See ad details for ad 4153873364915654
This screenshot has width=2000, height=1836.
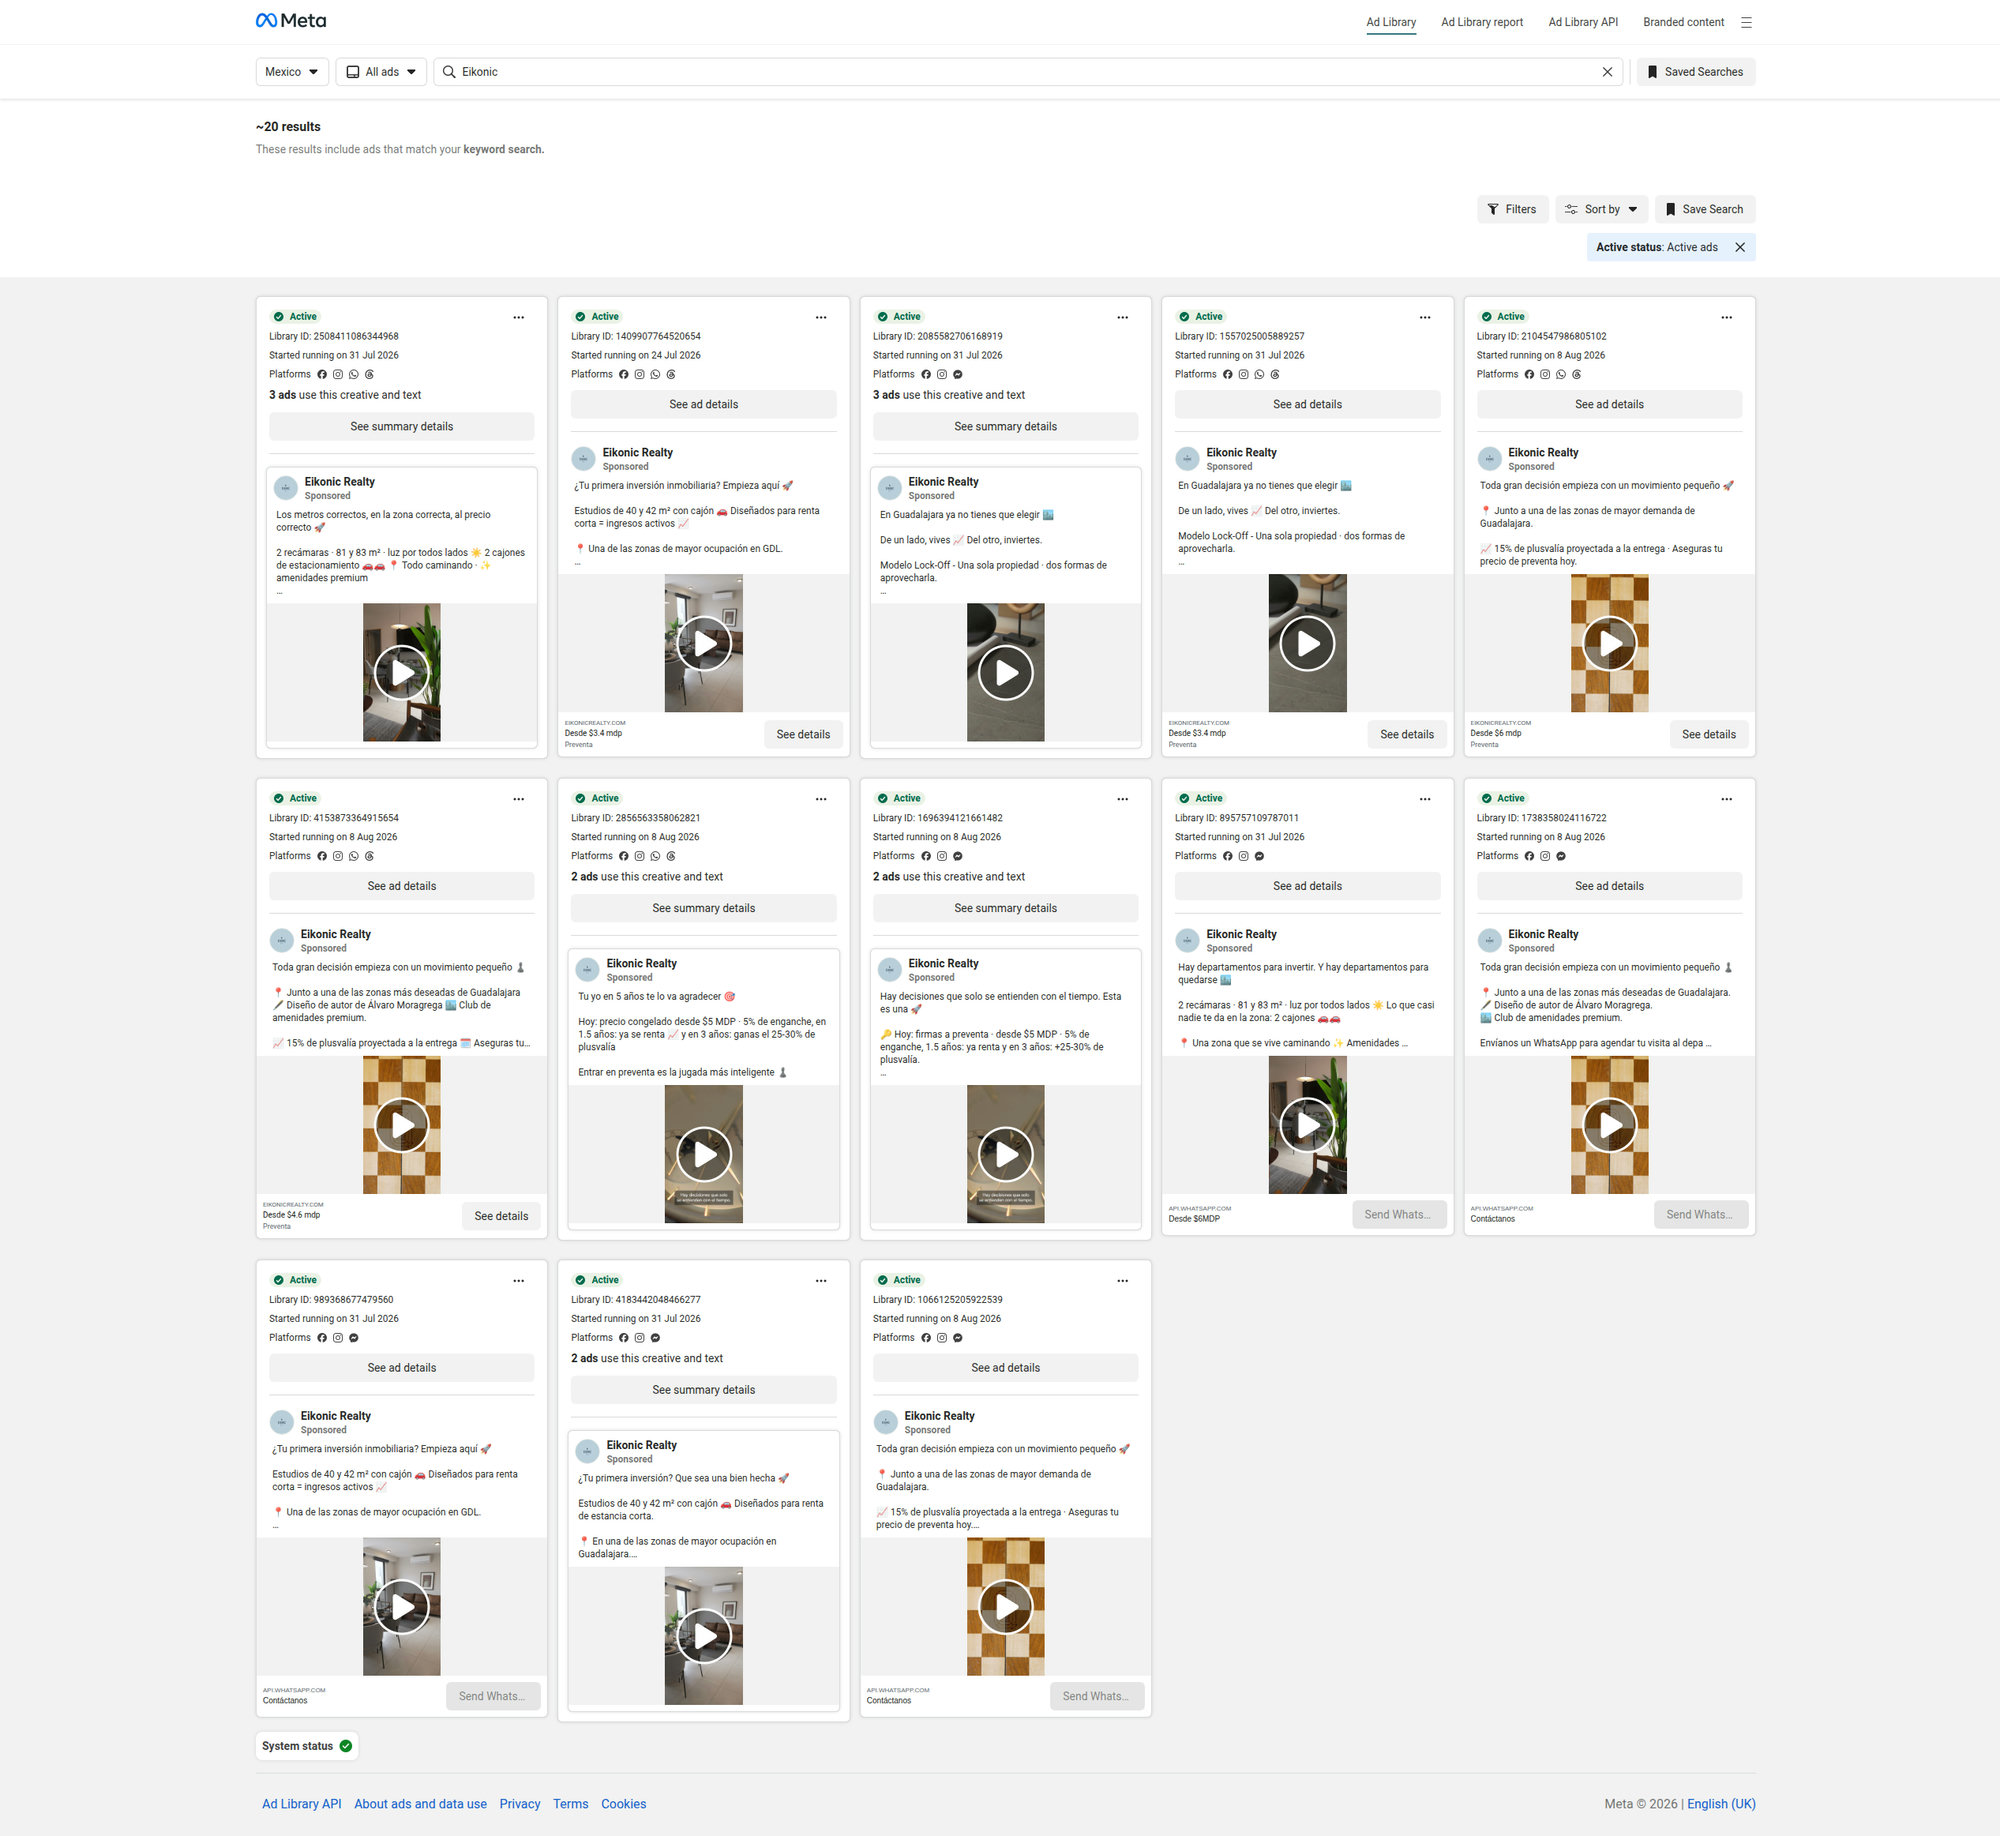point(402,887)
